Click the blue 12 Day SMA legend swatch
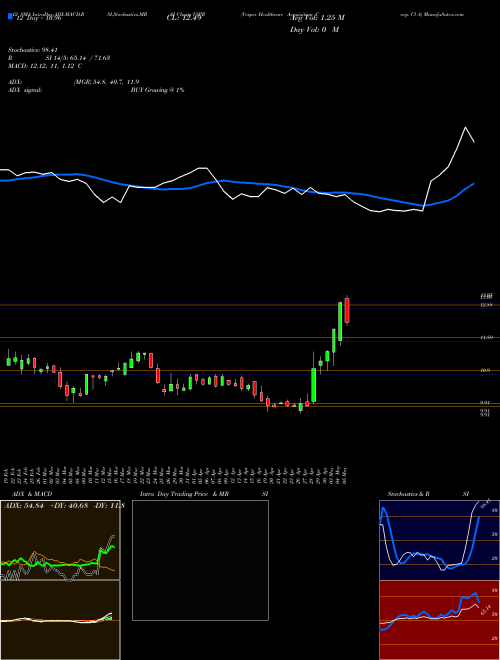500x660 pixels. tap(10, 16)
